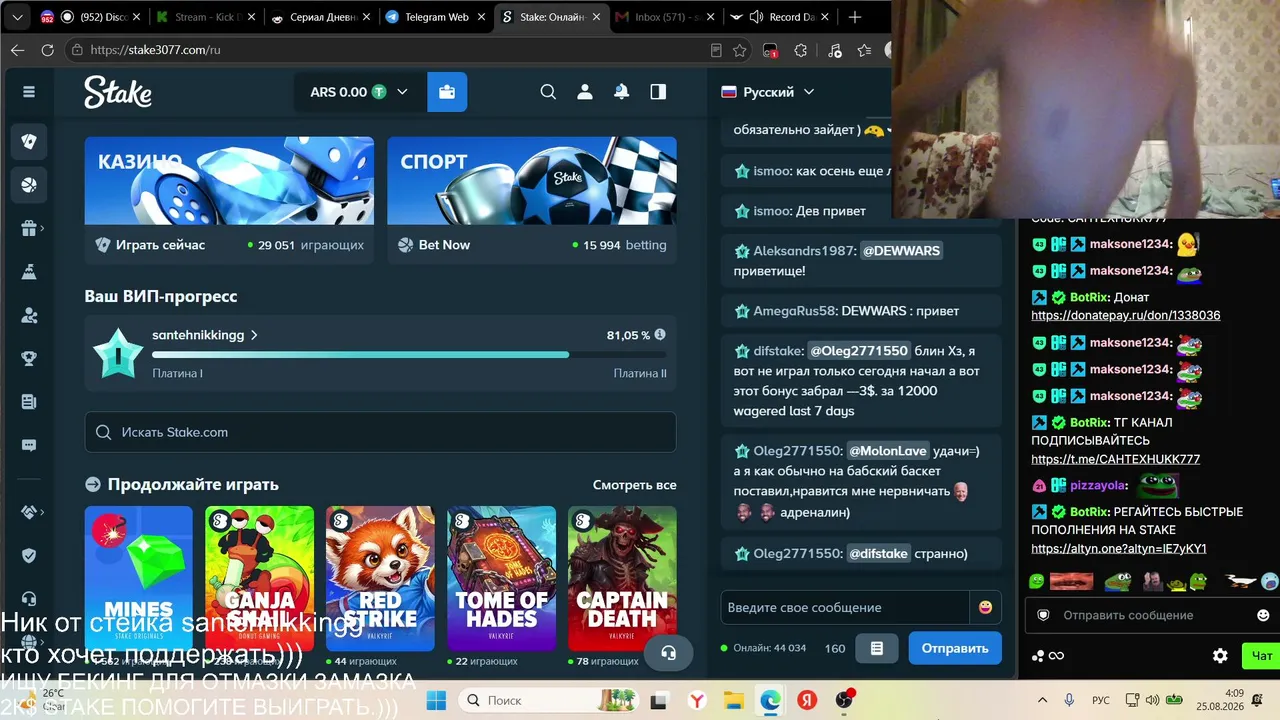Expand santehnikkingg VIP details chevron
The width and height of the screenshot is (1280, 720).
[254, 335]
